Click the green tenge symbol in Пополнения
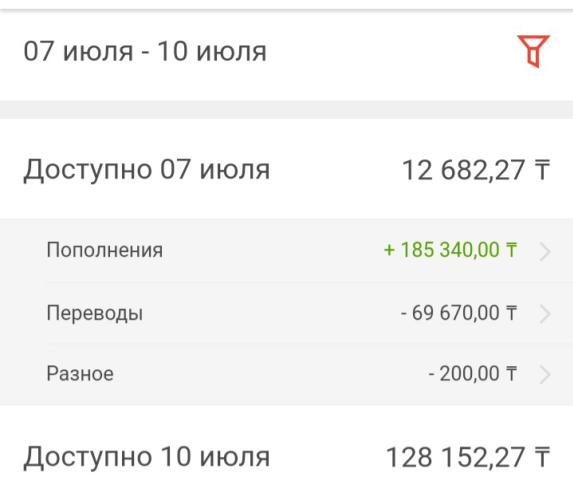Viewport: 573px width, 500px height. (512, 250)
